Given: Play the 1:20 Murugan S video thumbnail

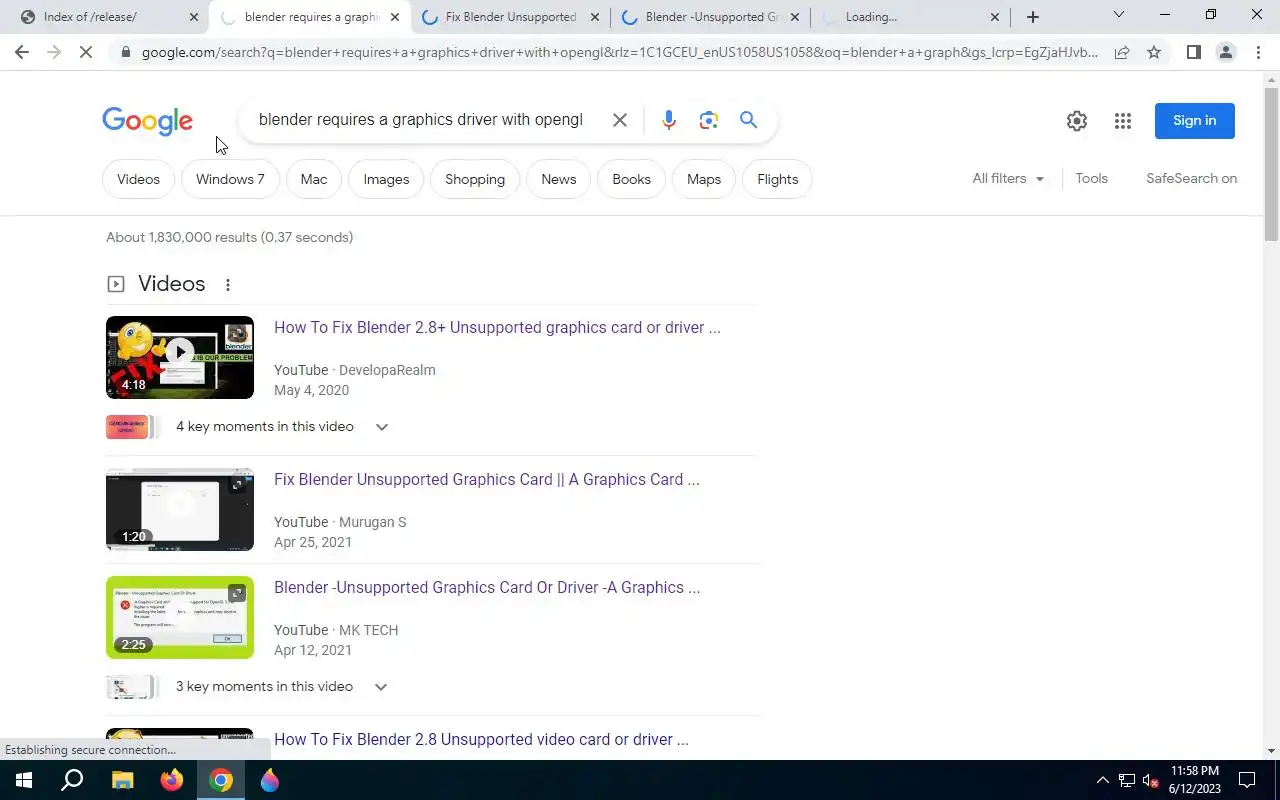Looking at the screenshot, I should coord(180,510).
